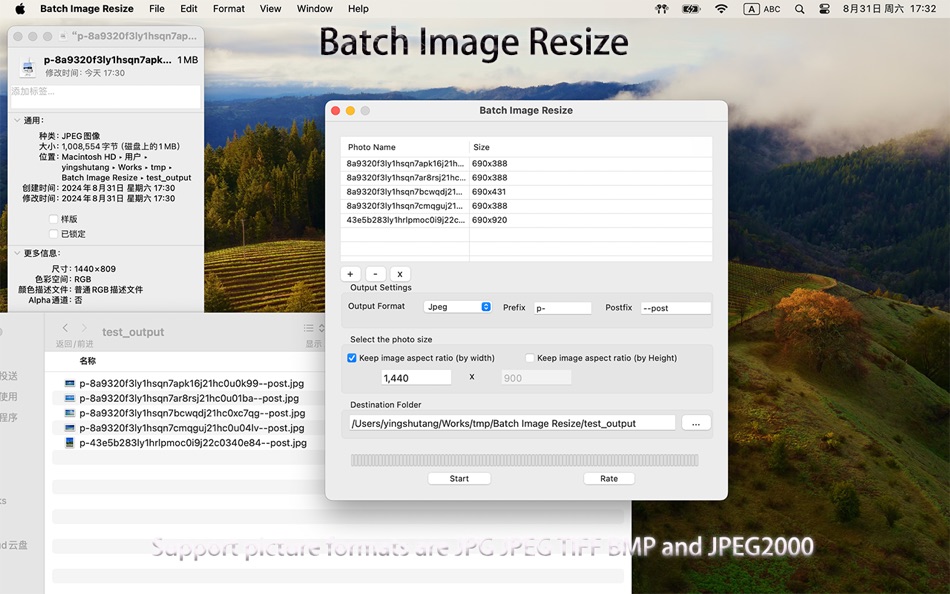Screen dimensions: 950x594
Task: Click the ... button to choose destination folder
Action: click(x=696, y=422)
